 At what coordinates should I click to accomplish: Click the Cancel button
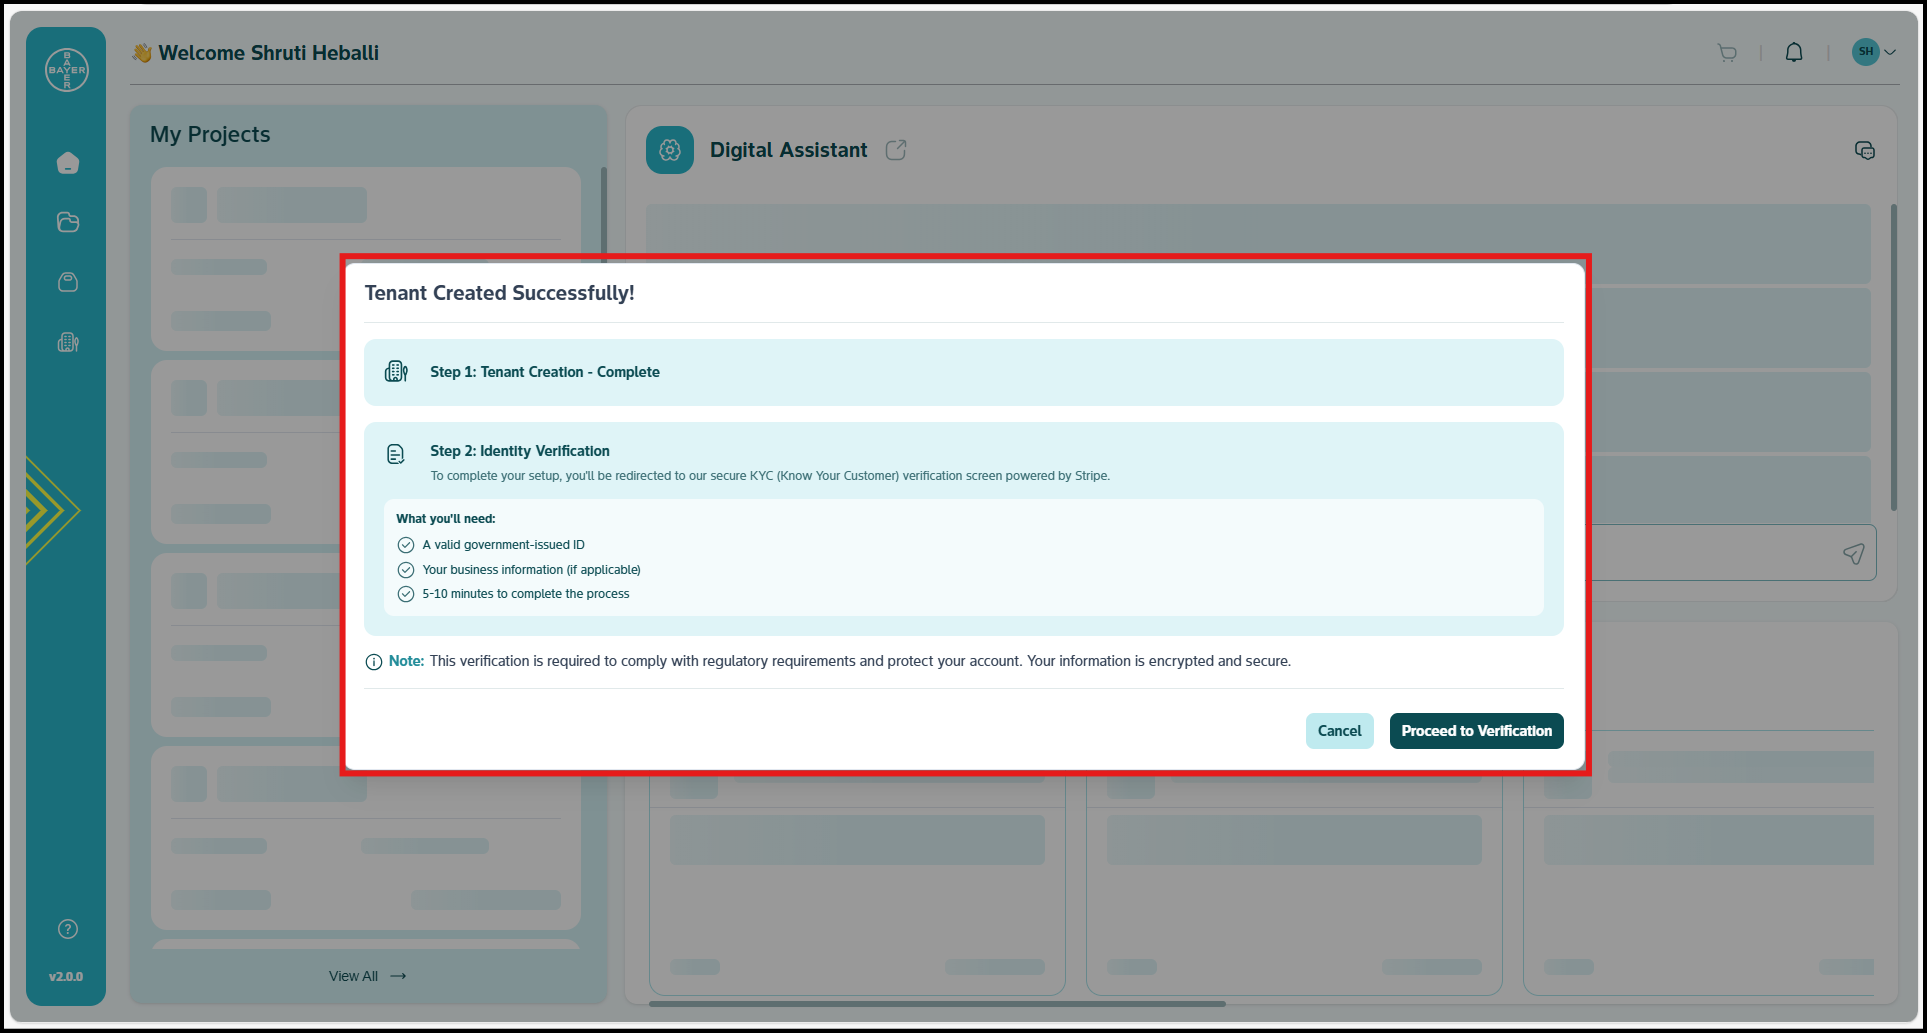click(x=1339, y=731)
